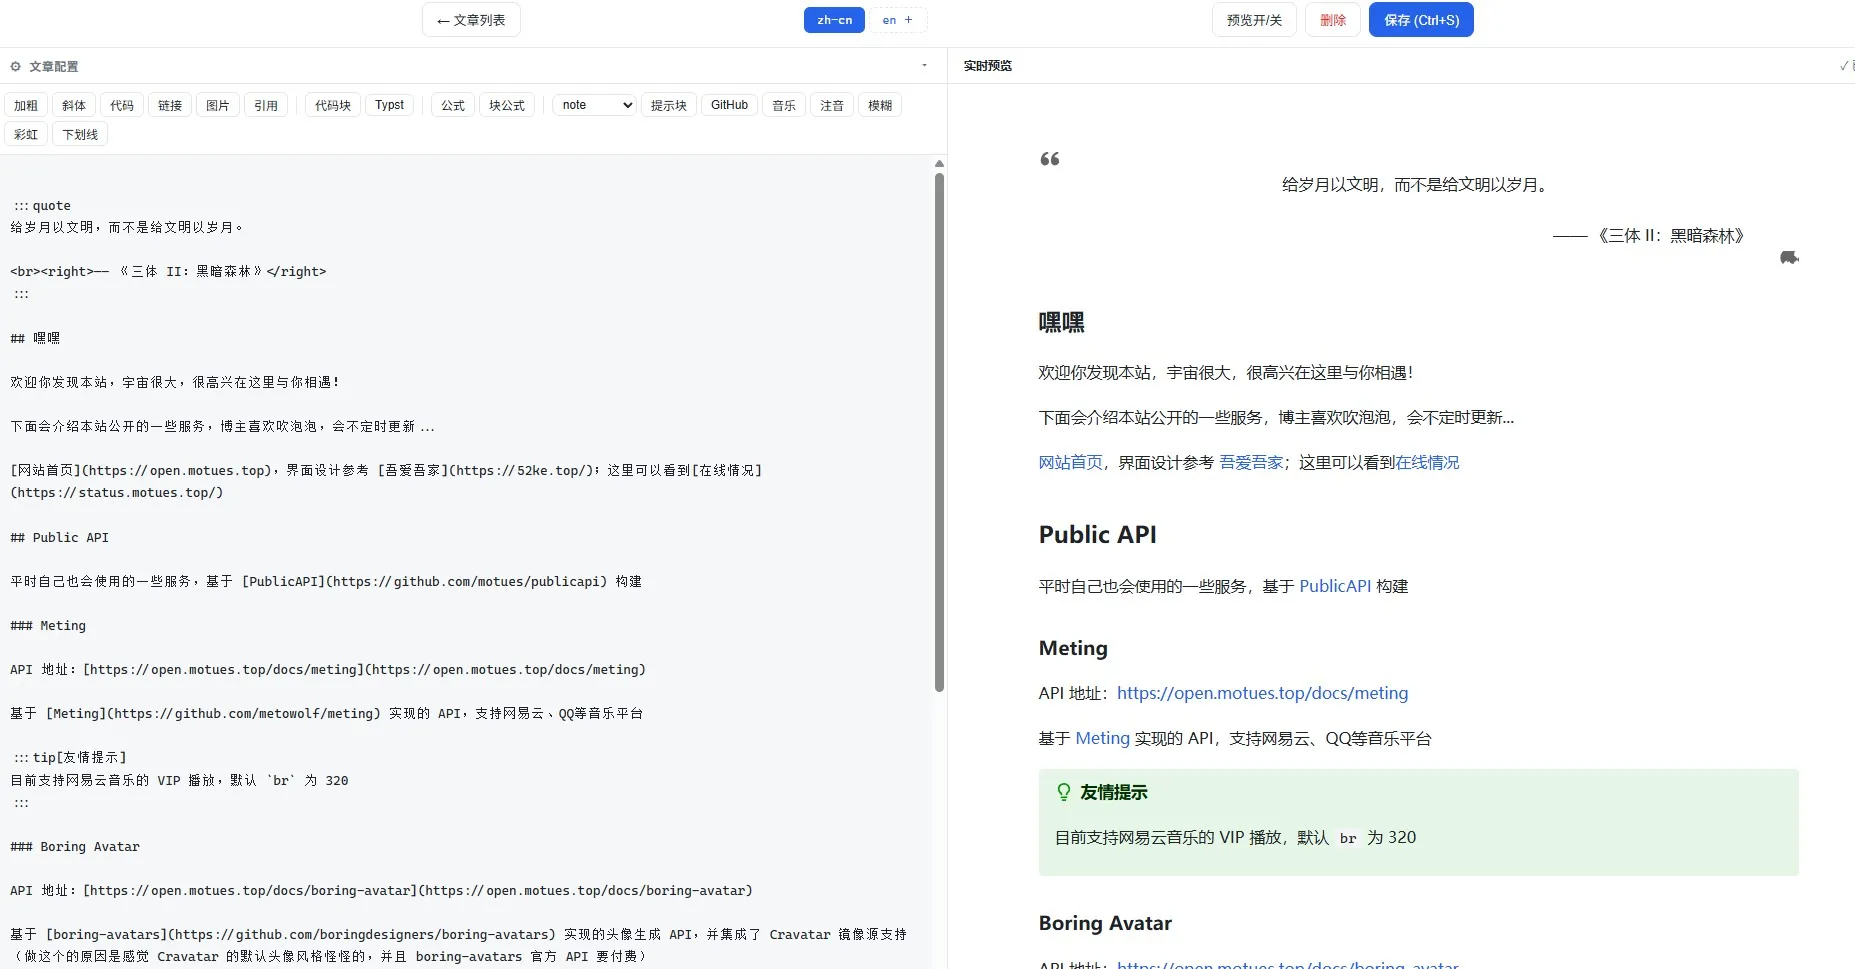1855x969 pixels.
Task: Switch to the zh-cn language tab
Action: coord(834,20)
